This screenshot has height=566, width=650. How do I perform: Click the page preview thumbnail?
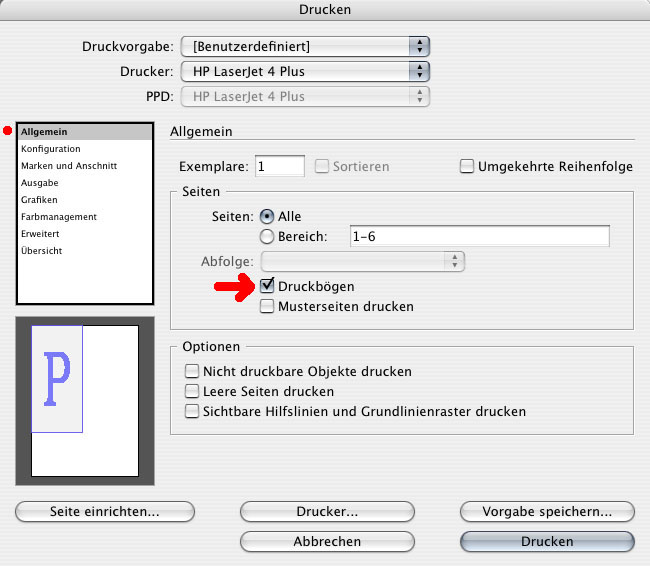[x=84, y=400]
